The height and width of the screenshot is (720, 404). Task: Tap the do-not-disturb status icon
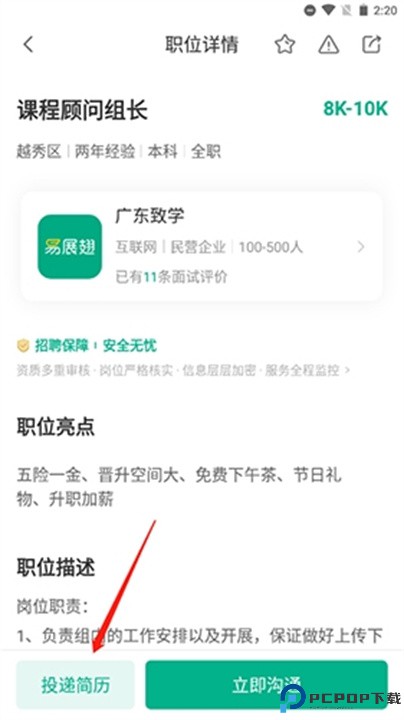[310, 10]
